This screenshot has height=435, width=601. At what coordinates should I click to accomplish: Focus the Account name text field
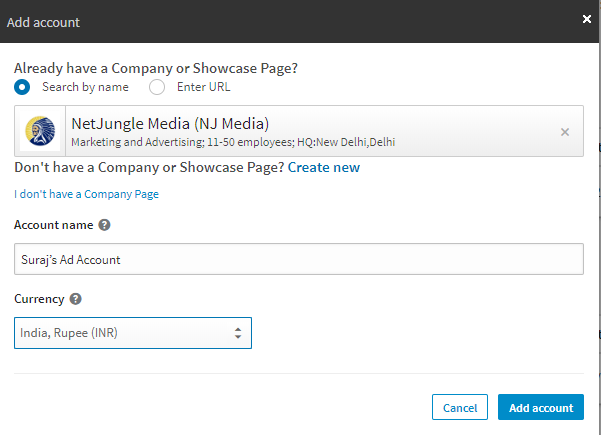point(299,259)
